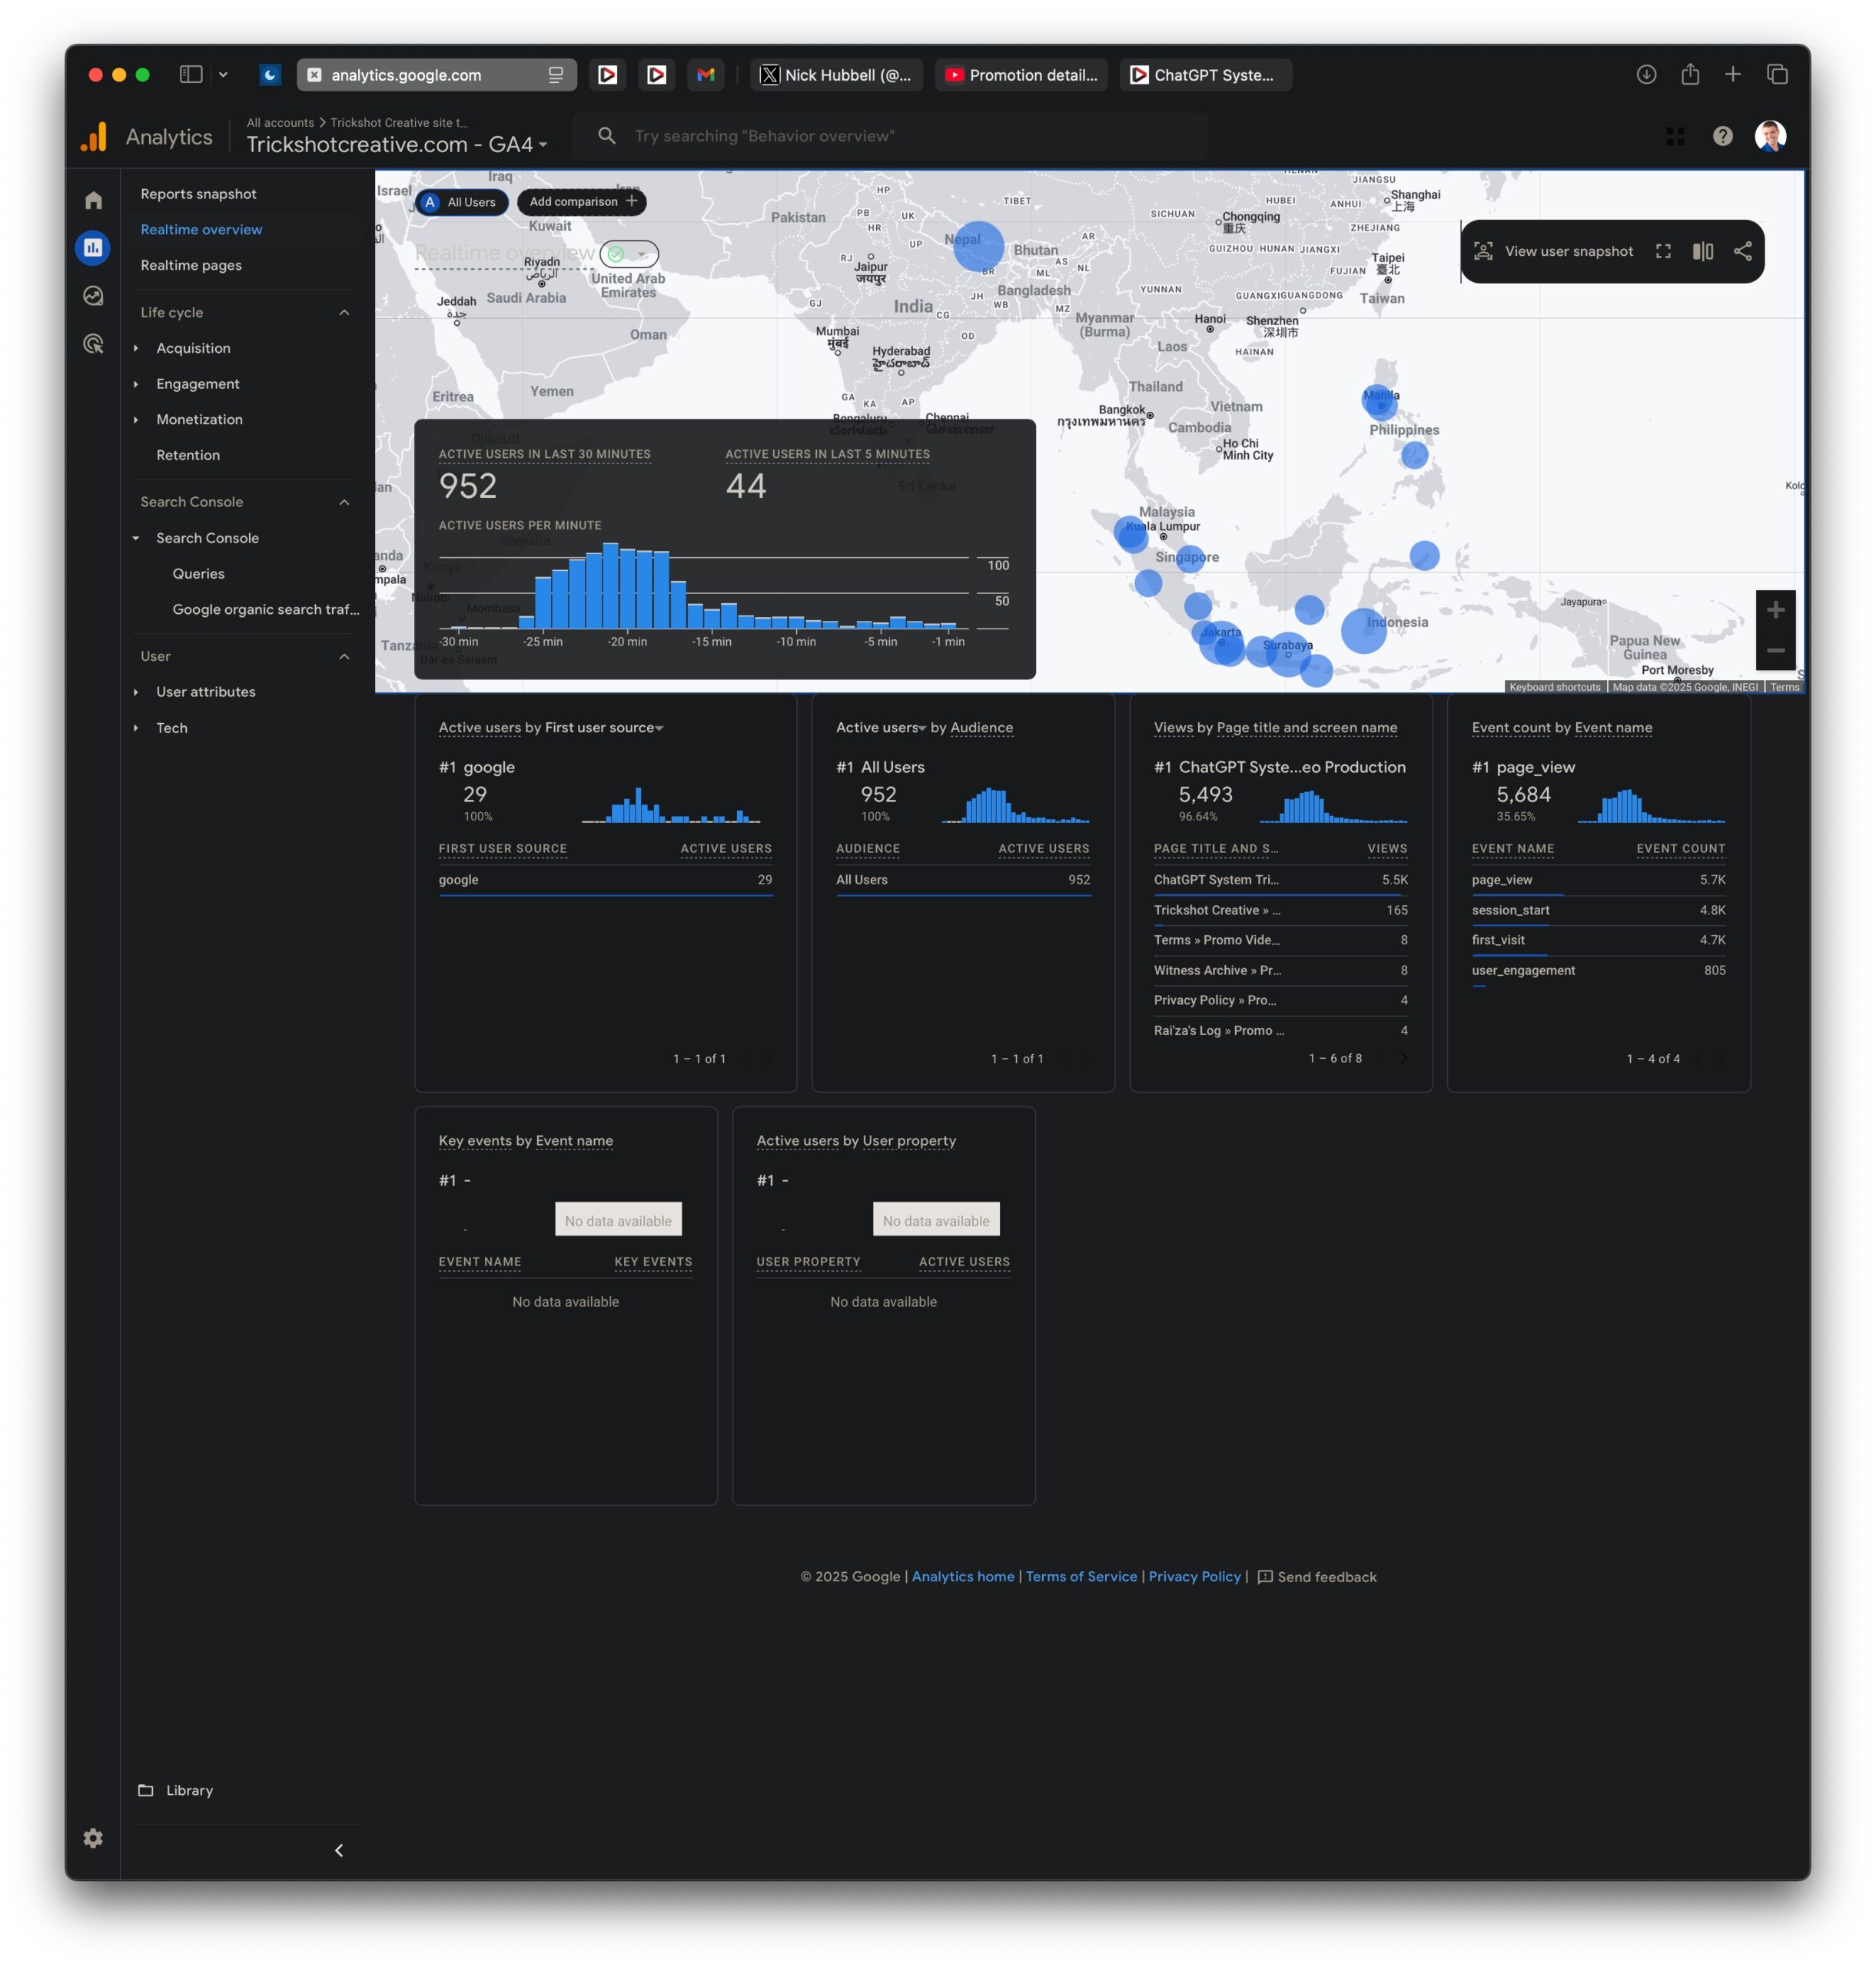Select Realtime overview in navigation

point(201,230)
